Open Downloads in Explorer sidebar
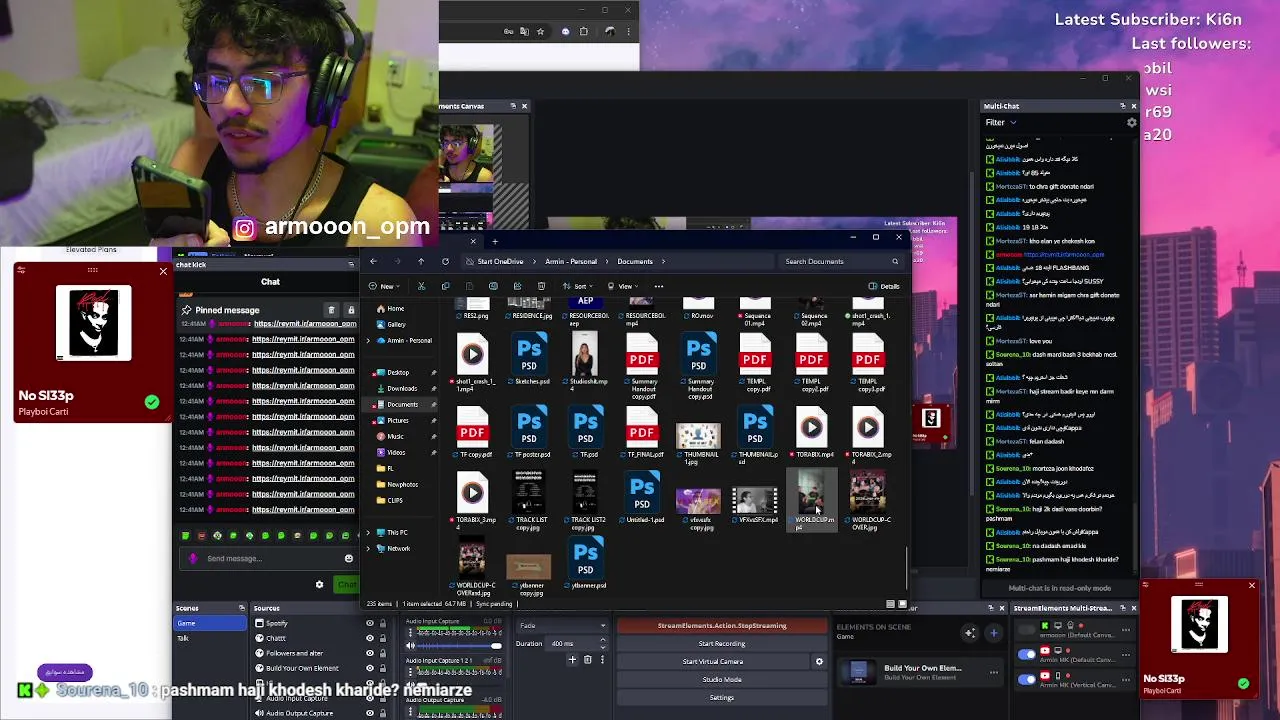Screen dimensions: 1280x720 point(402,388)
